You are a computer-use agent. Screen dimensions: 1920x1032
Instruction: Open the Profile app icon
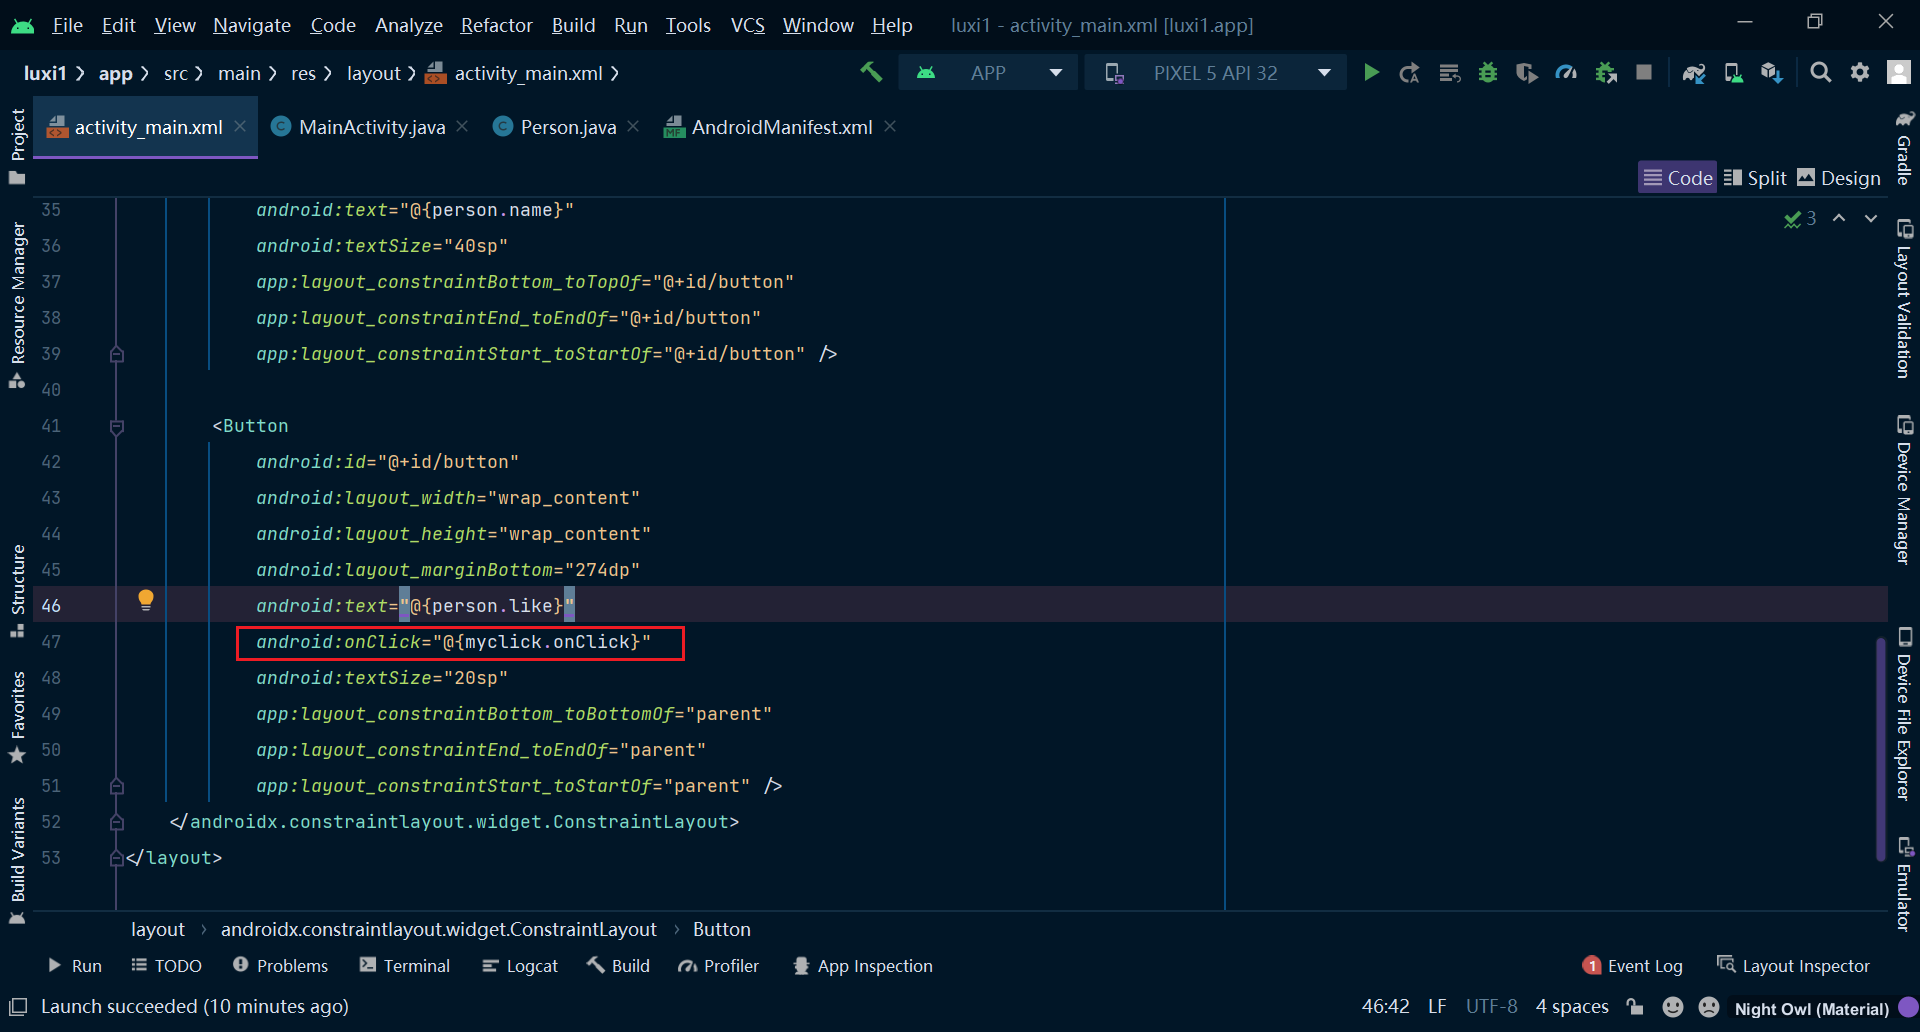[1566, 72]
